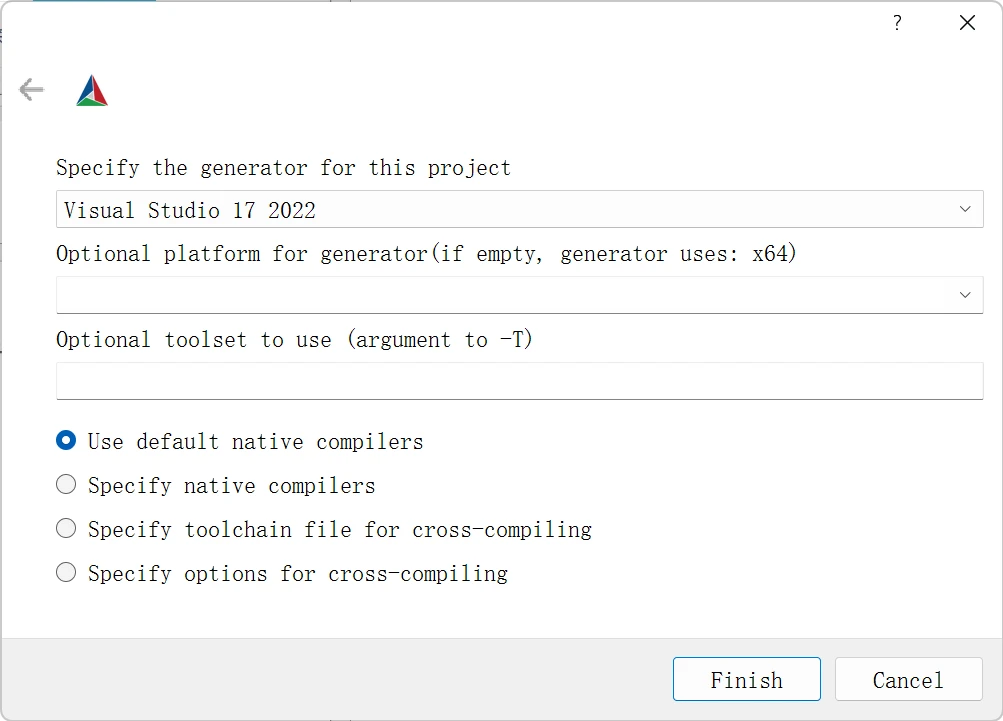Viewport: 1003px width, 721px height.
Task: Open the Visual Studio 17 2022 combo box
Action: coord(500,209)
